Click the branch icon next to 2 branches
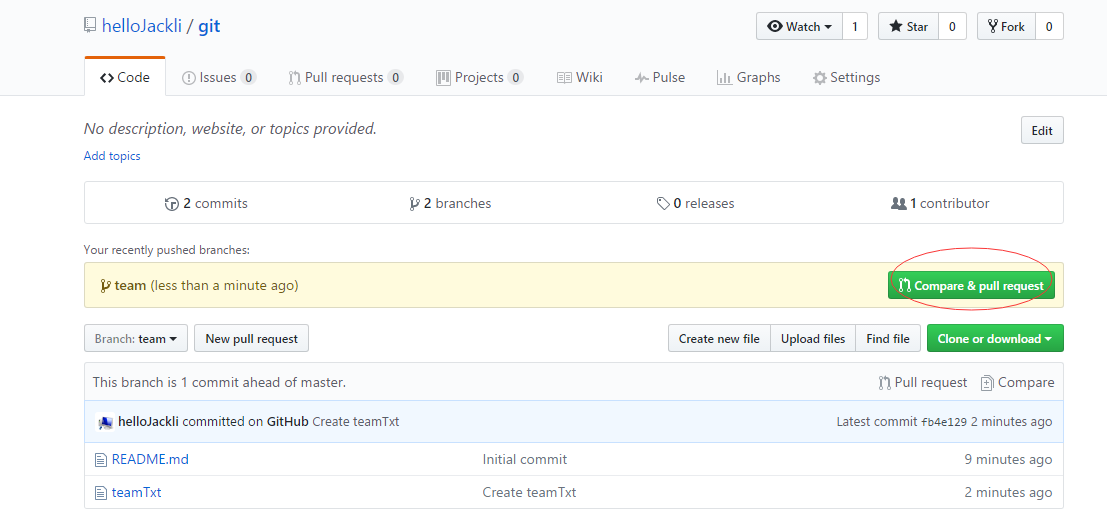The image size is (1107, 511). pos(414,204)
